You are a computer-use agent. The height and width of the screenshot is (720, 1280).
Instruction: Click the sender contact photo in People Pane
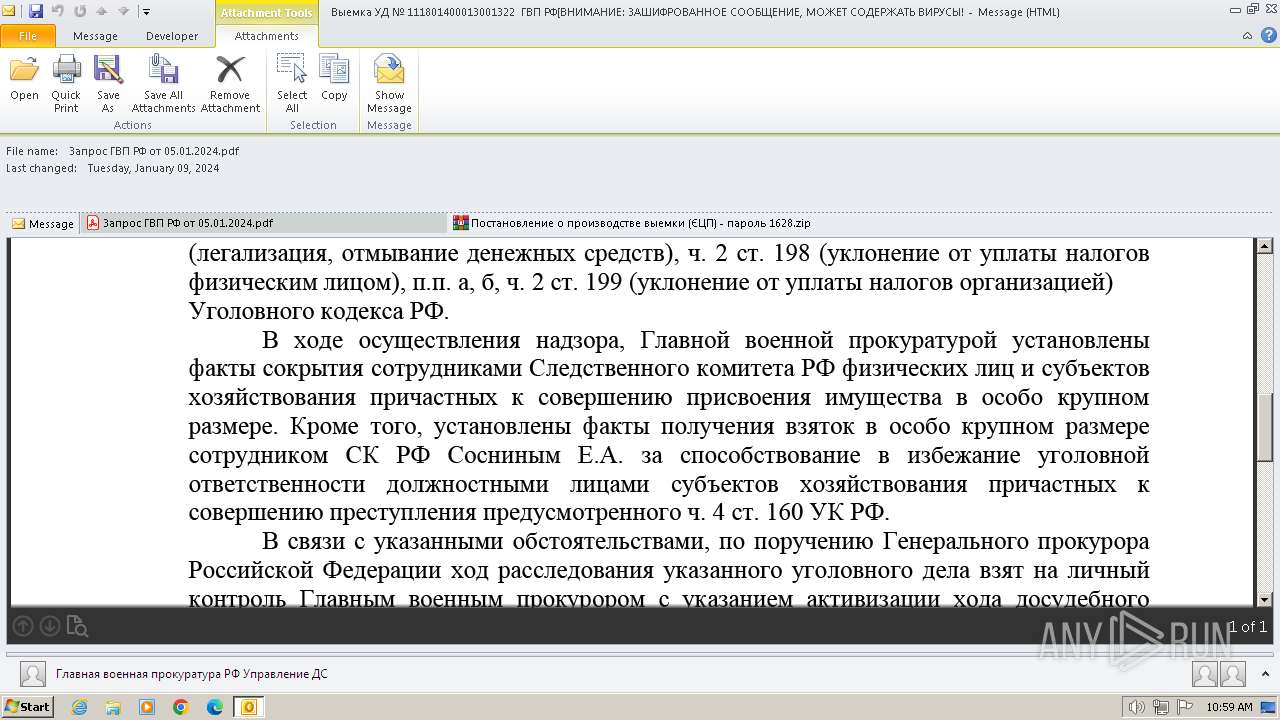point(33,674)
